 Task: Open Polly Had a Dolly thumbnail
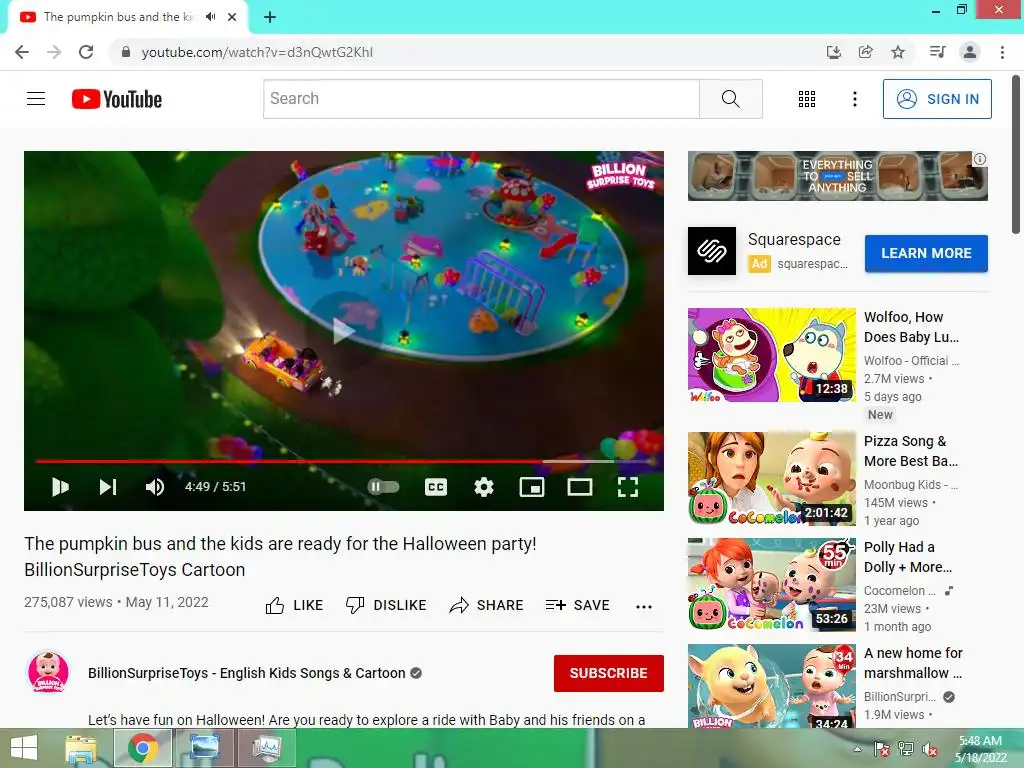(771, 585)
